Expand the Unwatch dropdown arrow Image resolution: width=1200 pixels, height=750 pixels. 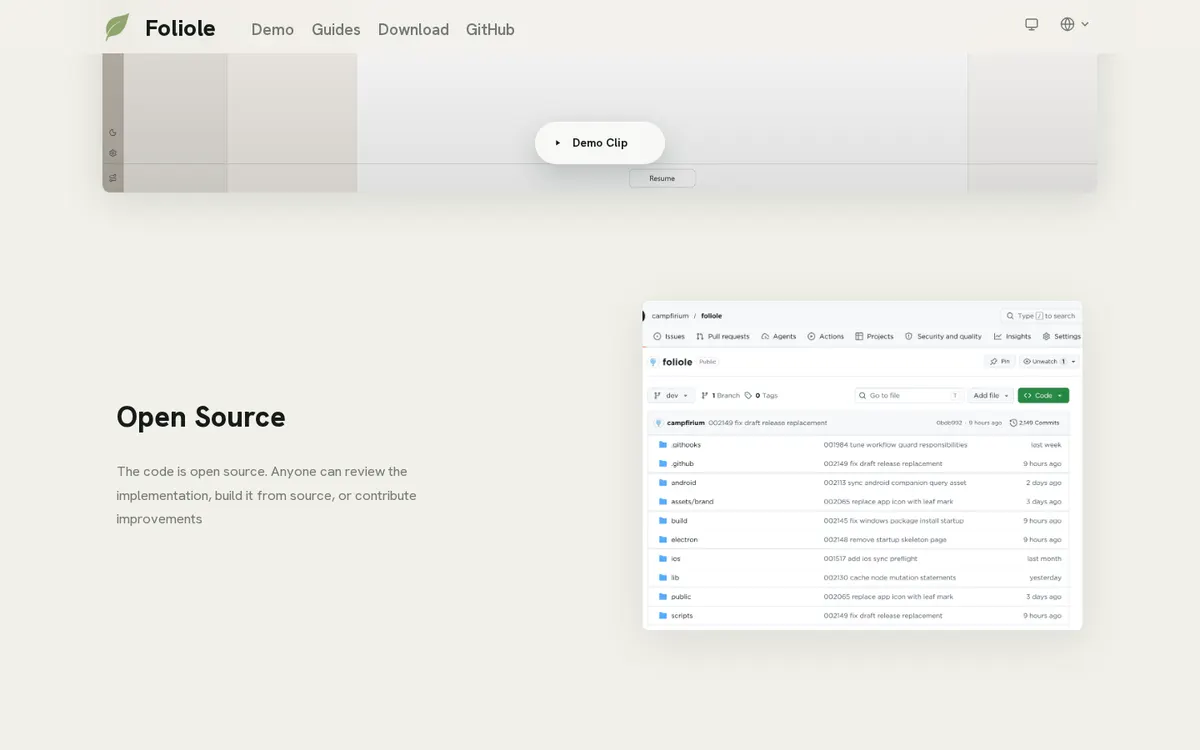(x=1074, y=361)
